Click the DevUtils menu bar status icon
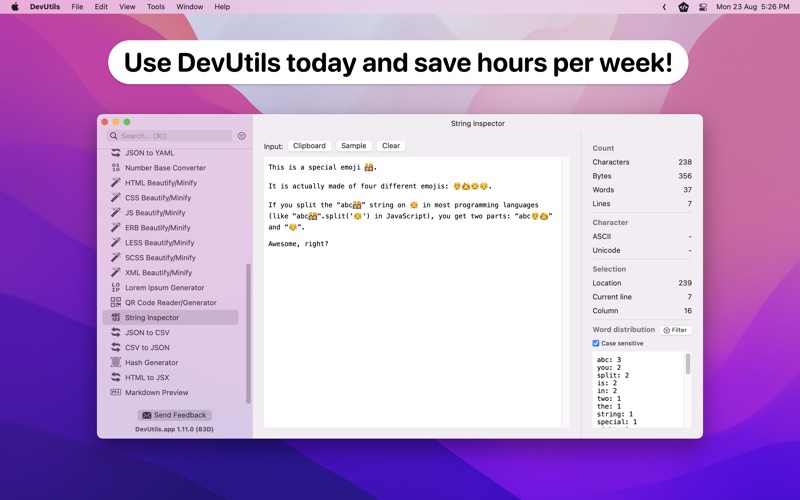The width and height of the screenshot is (800, 500). (683, 7)
